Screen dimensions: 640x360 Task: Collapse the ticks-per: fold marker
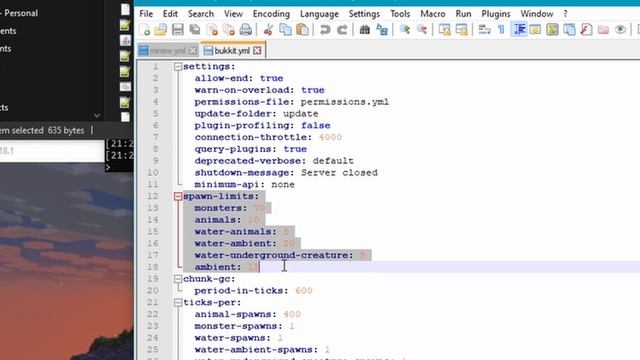tap(178, 302)
